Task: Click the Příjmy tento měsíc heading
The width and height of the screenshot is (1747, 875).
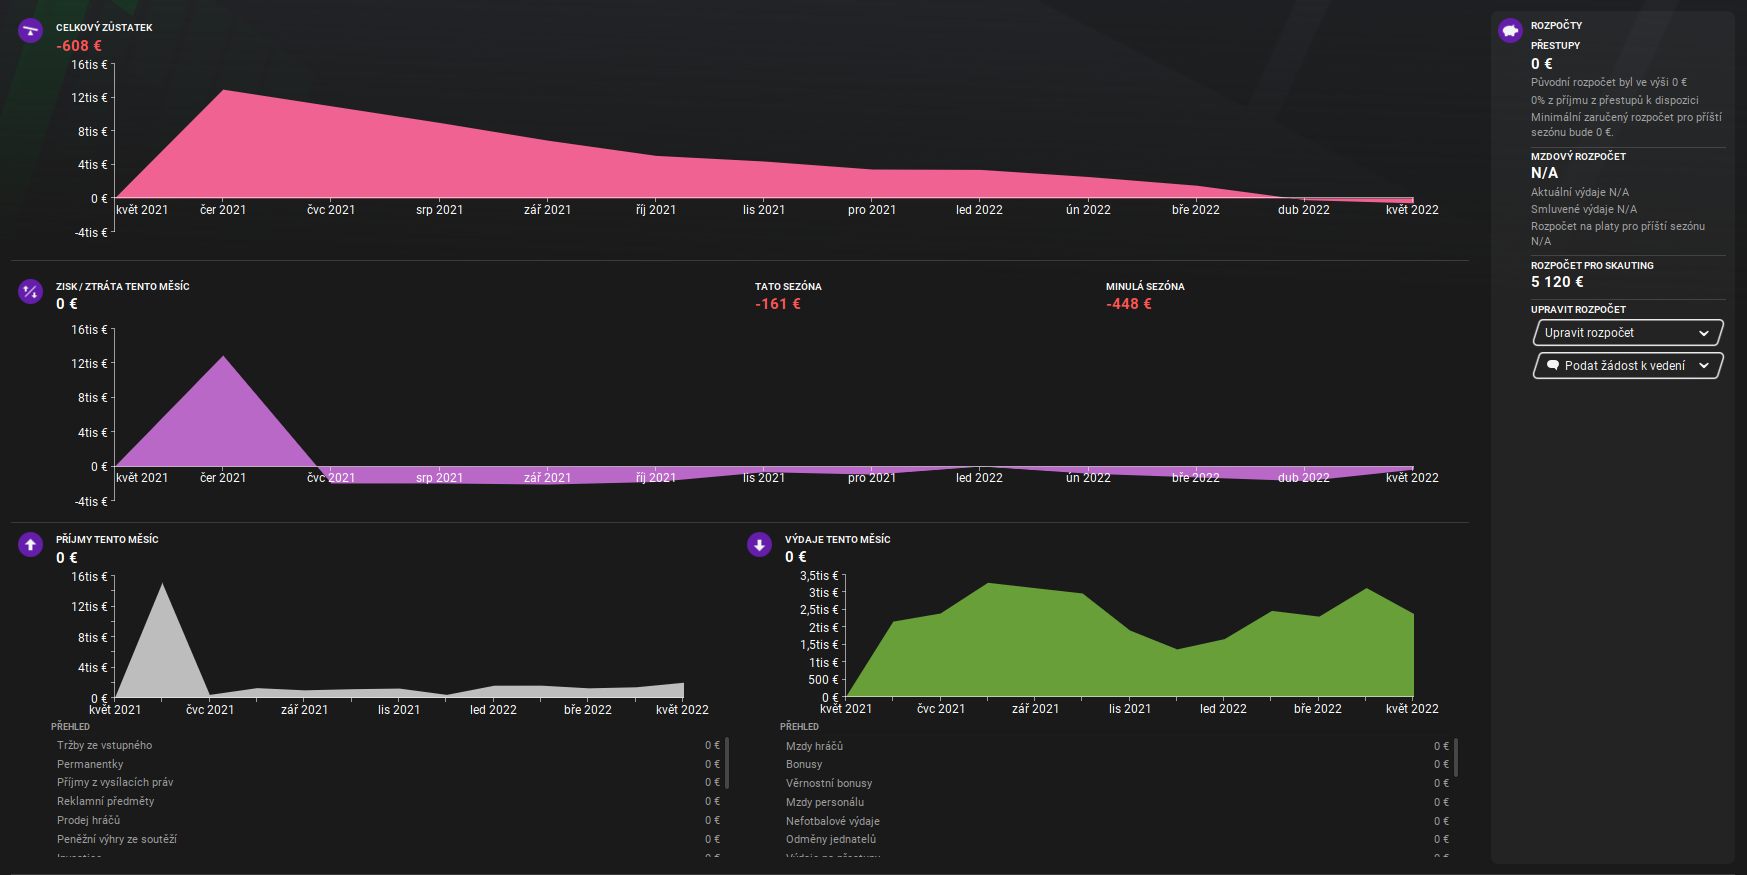Action: (x=107, y=540)
